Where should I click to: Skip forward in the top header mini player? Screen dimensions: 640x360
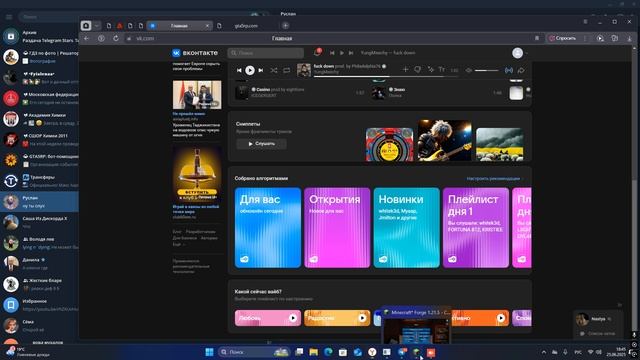click(351, 53)
